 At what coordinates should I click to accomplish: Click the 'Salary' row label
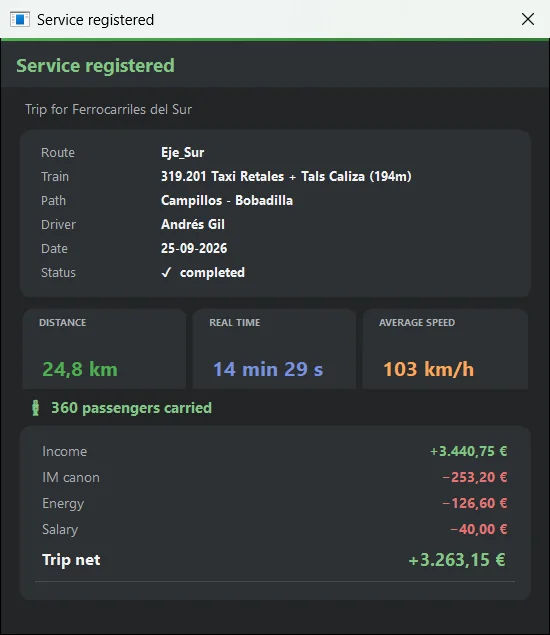[60, 529]
